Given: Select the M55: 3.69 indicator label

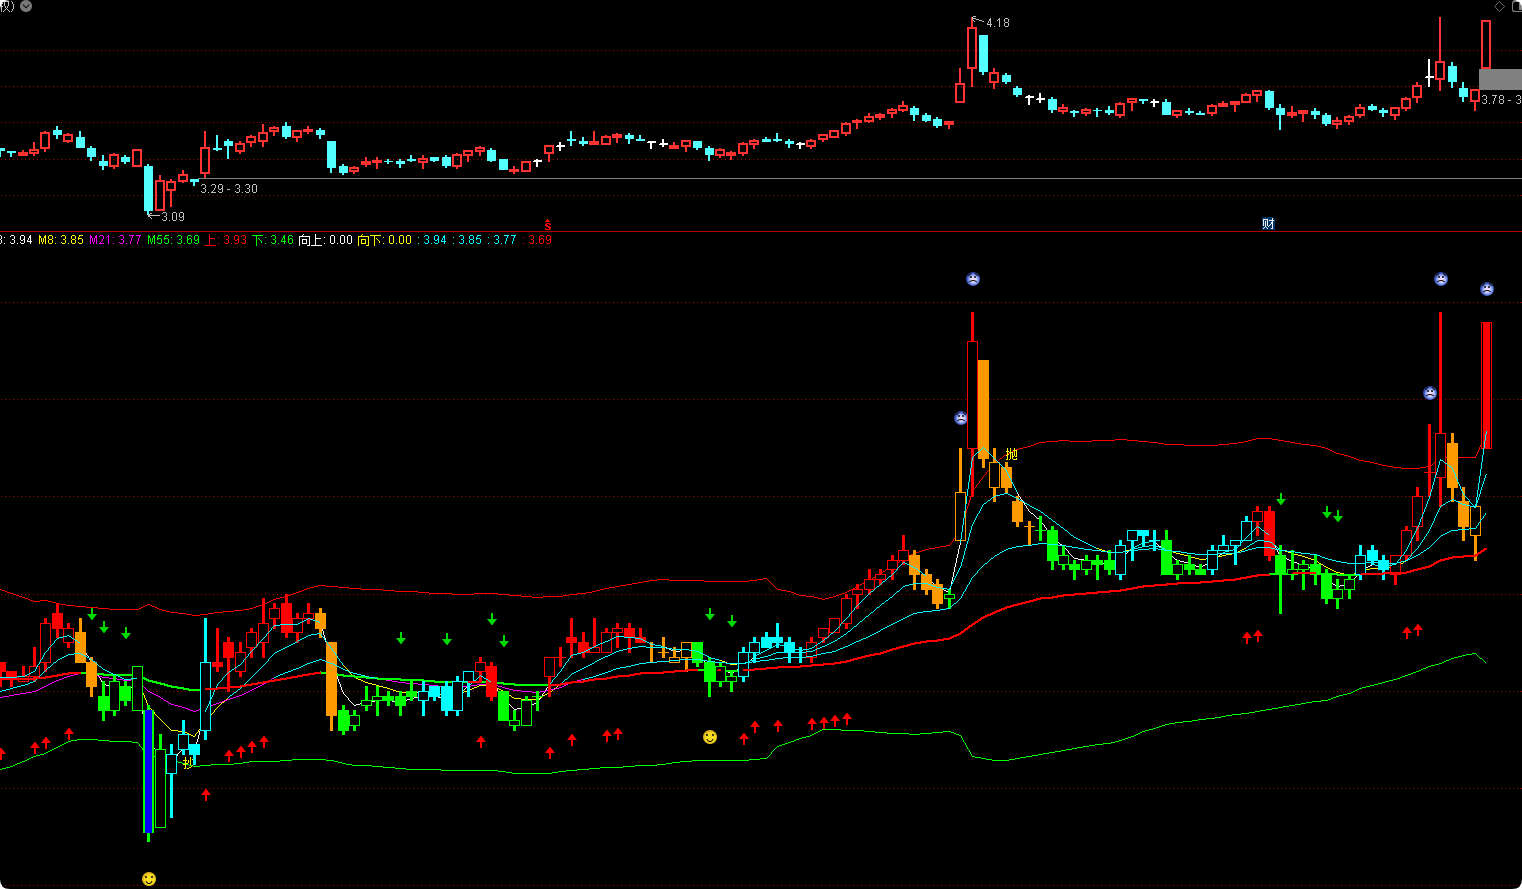Looking at the screenshot, I should point(173,240).
